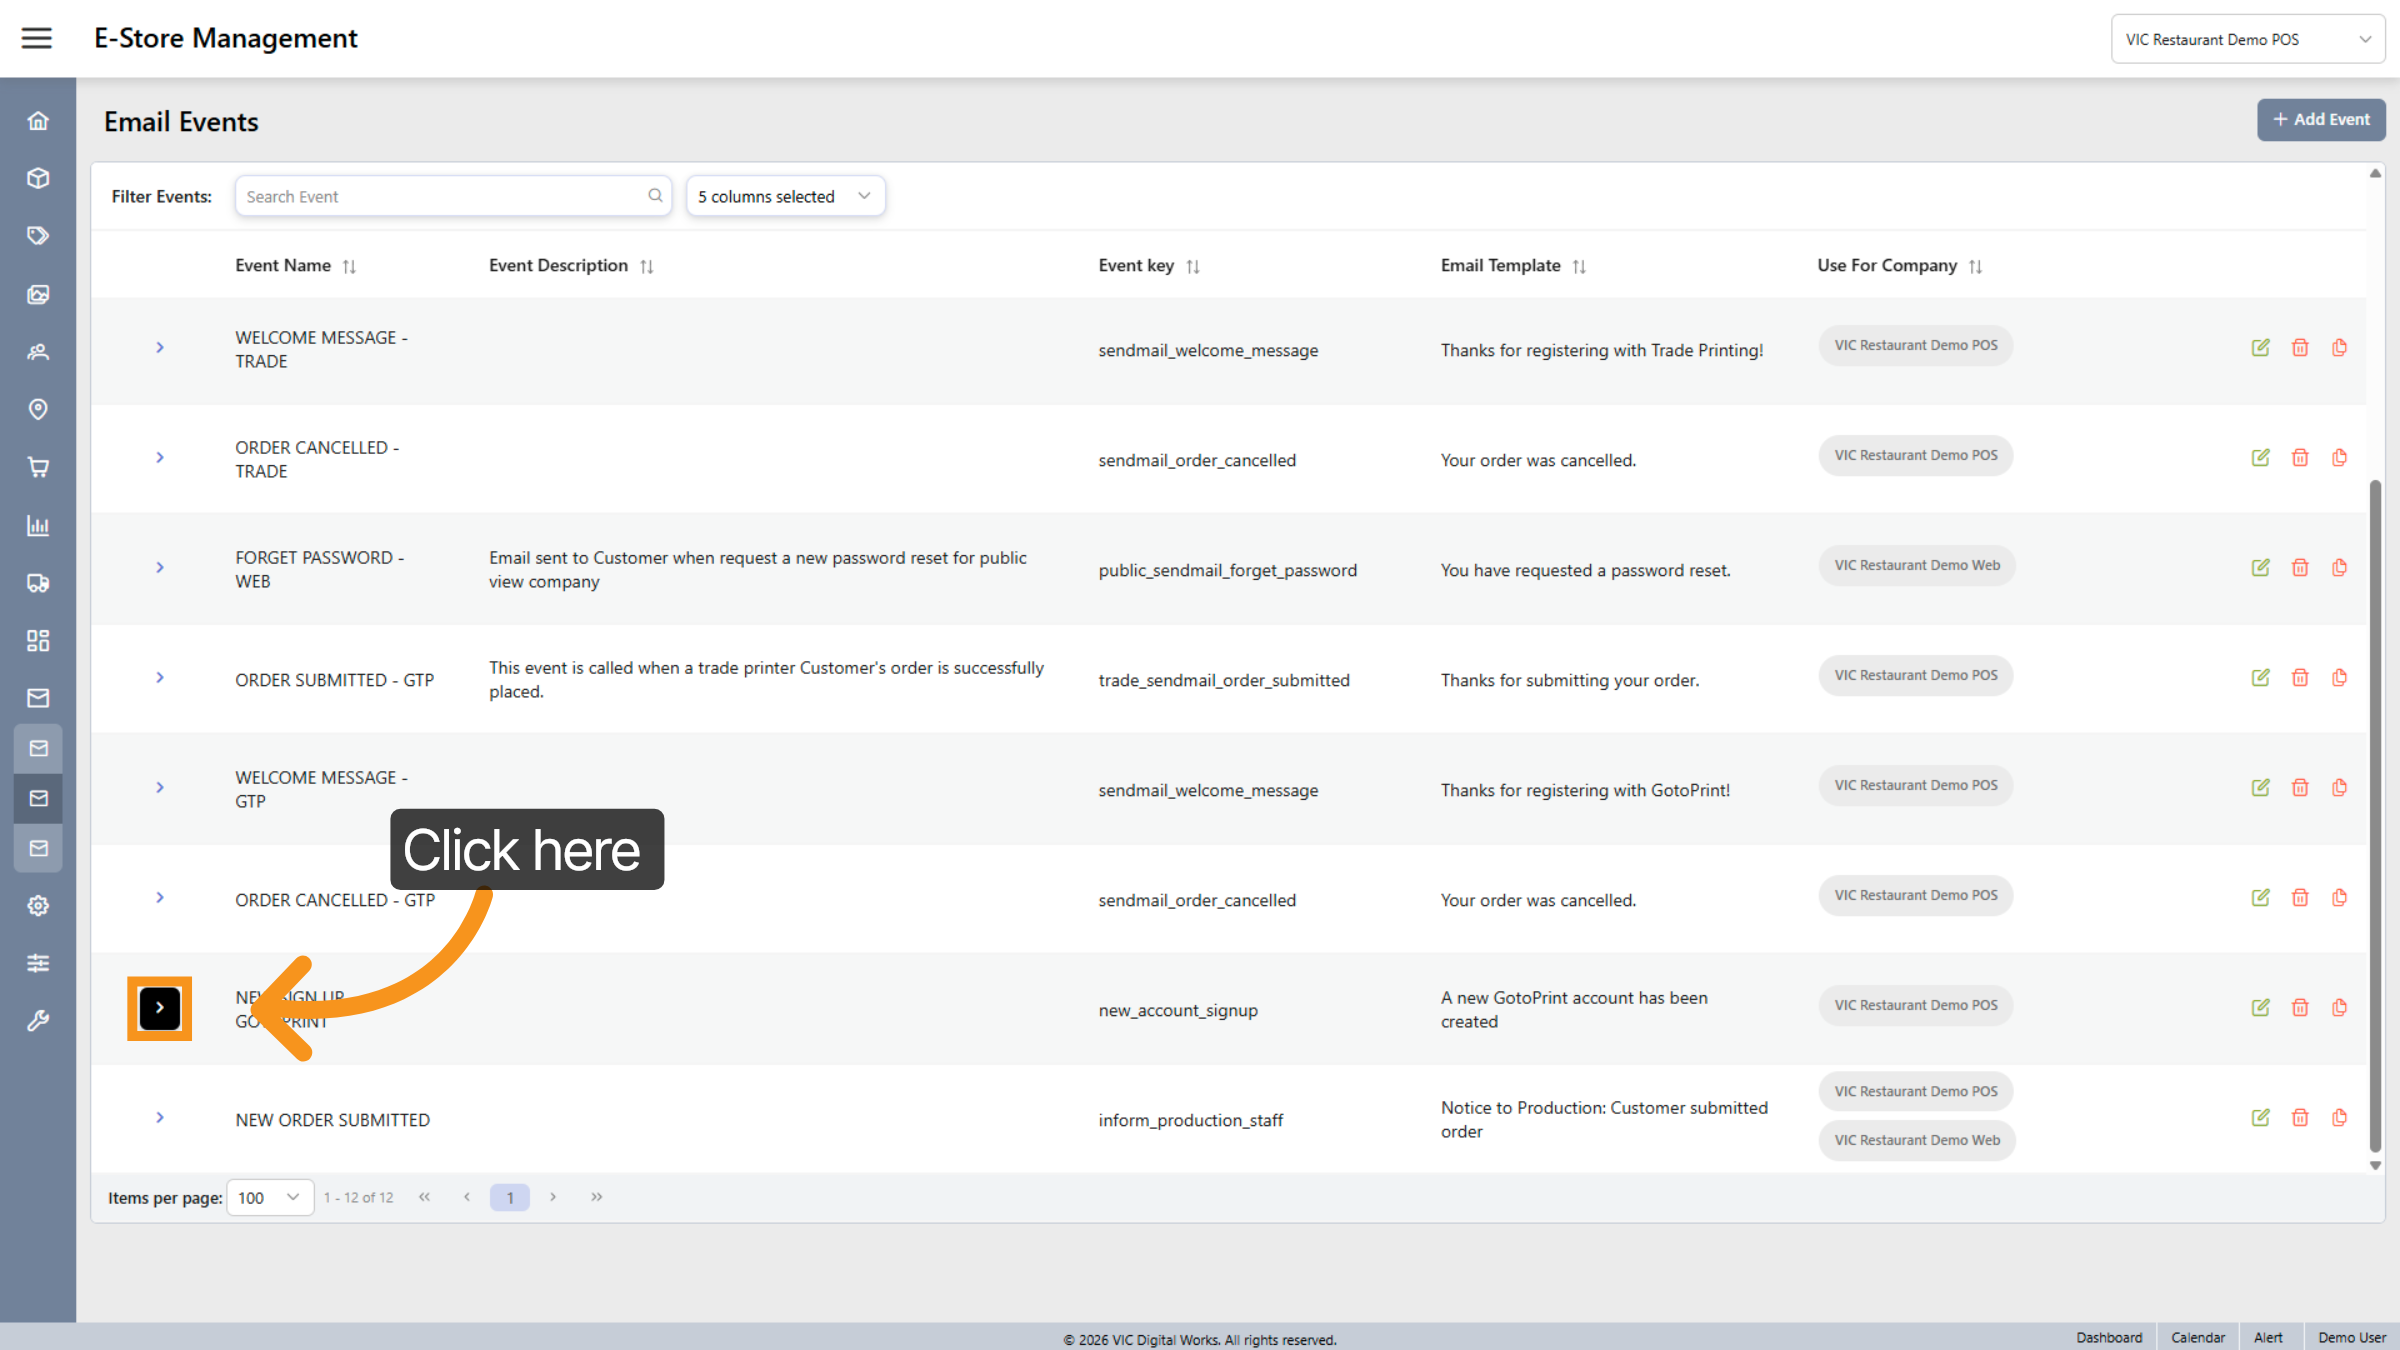Open the 5 columns selected dropdown
2400x1350 pixels.
(x=785, y=196)
